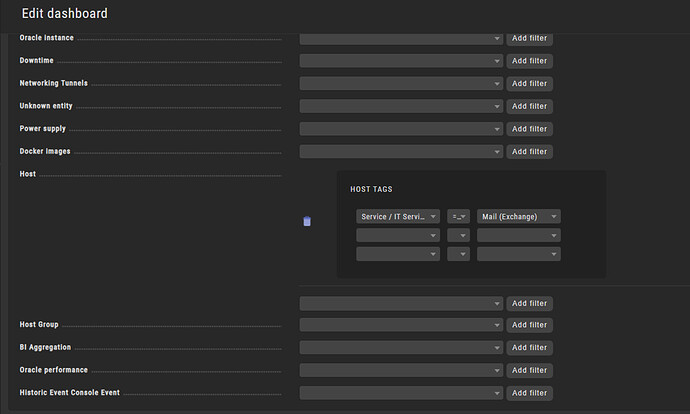The image size is (690, 414).
Task: Open the Host filter selection dropdown below Host tags
Action: (401, 304)
